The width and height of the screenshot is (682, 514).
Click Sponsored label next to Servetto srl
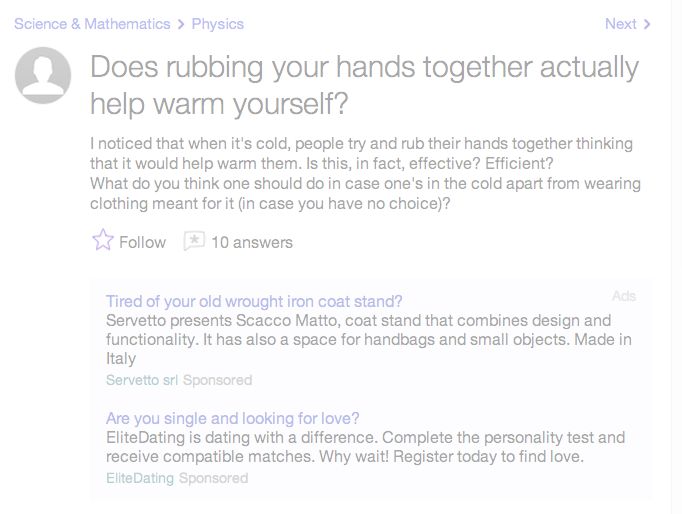pyautogui.click(x=217, y=380)
